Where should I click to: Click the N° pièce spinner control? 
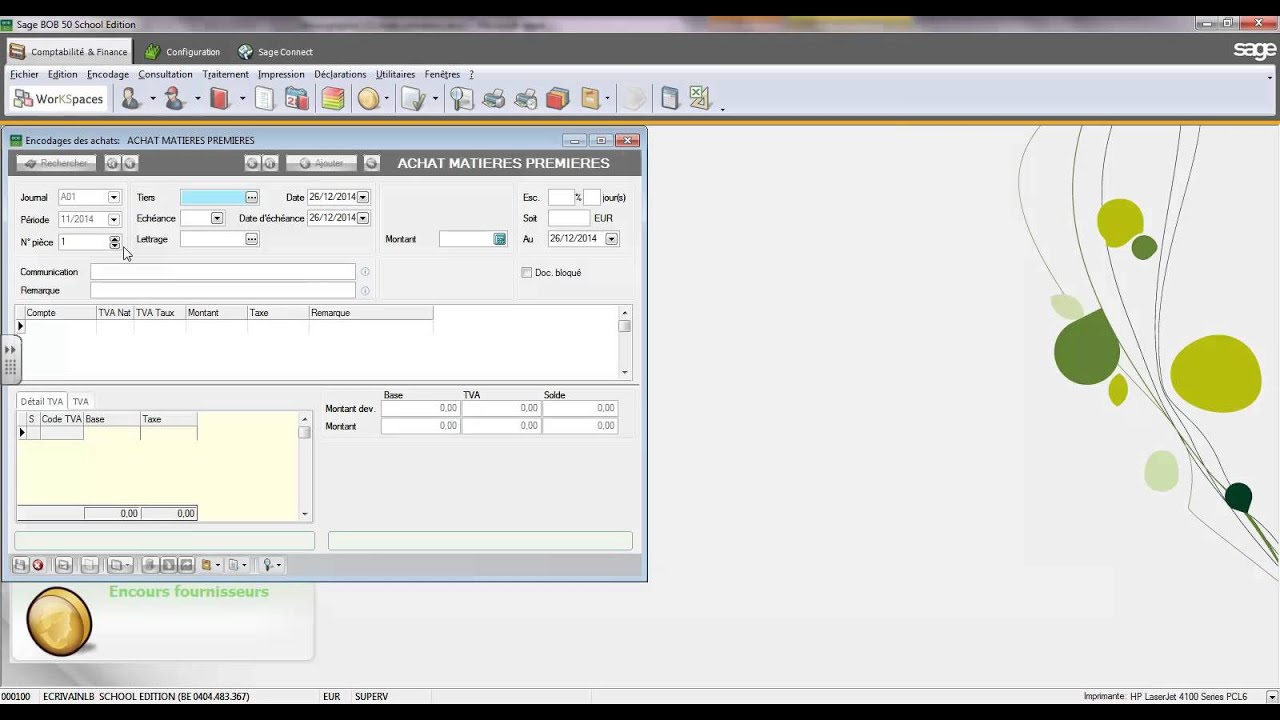(114, 242)
